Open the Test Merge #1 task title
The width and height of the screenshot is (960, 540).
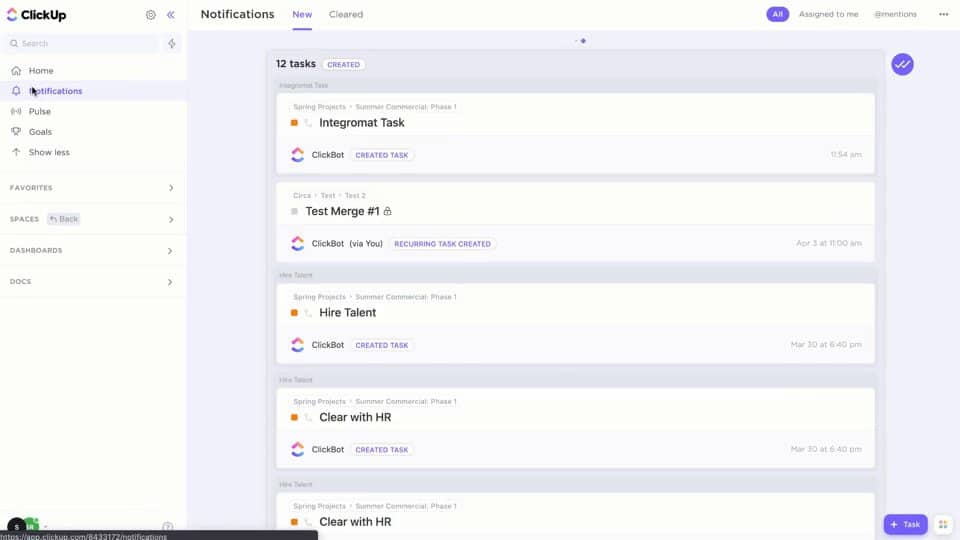342,211
